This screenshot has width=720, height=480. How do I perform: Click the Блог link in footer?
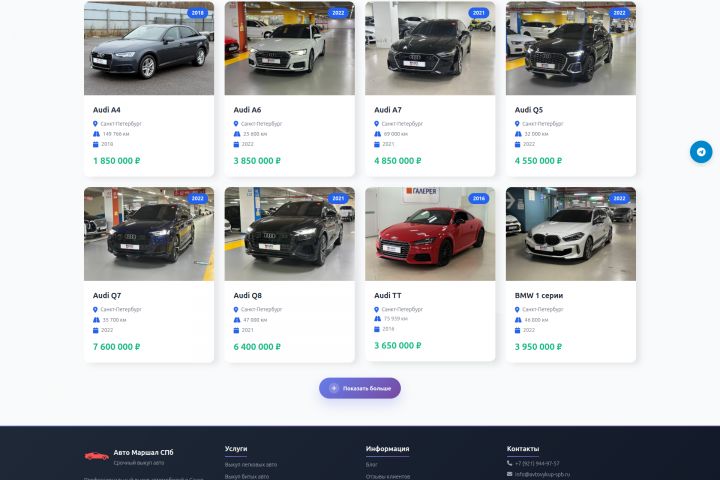[x=372, y=464]
